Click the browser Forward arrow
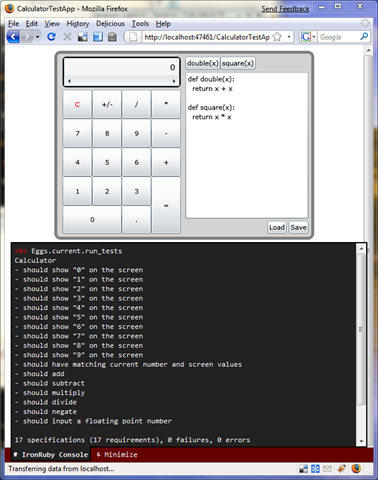The width and height of the screenshot is (378, 480). 27,37
